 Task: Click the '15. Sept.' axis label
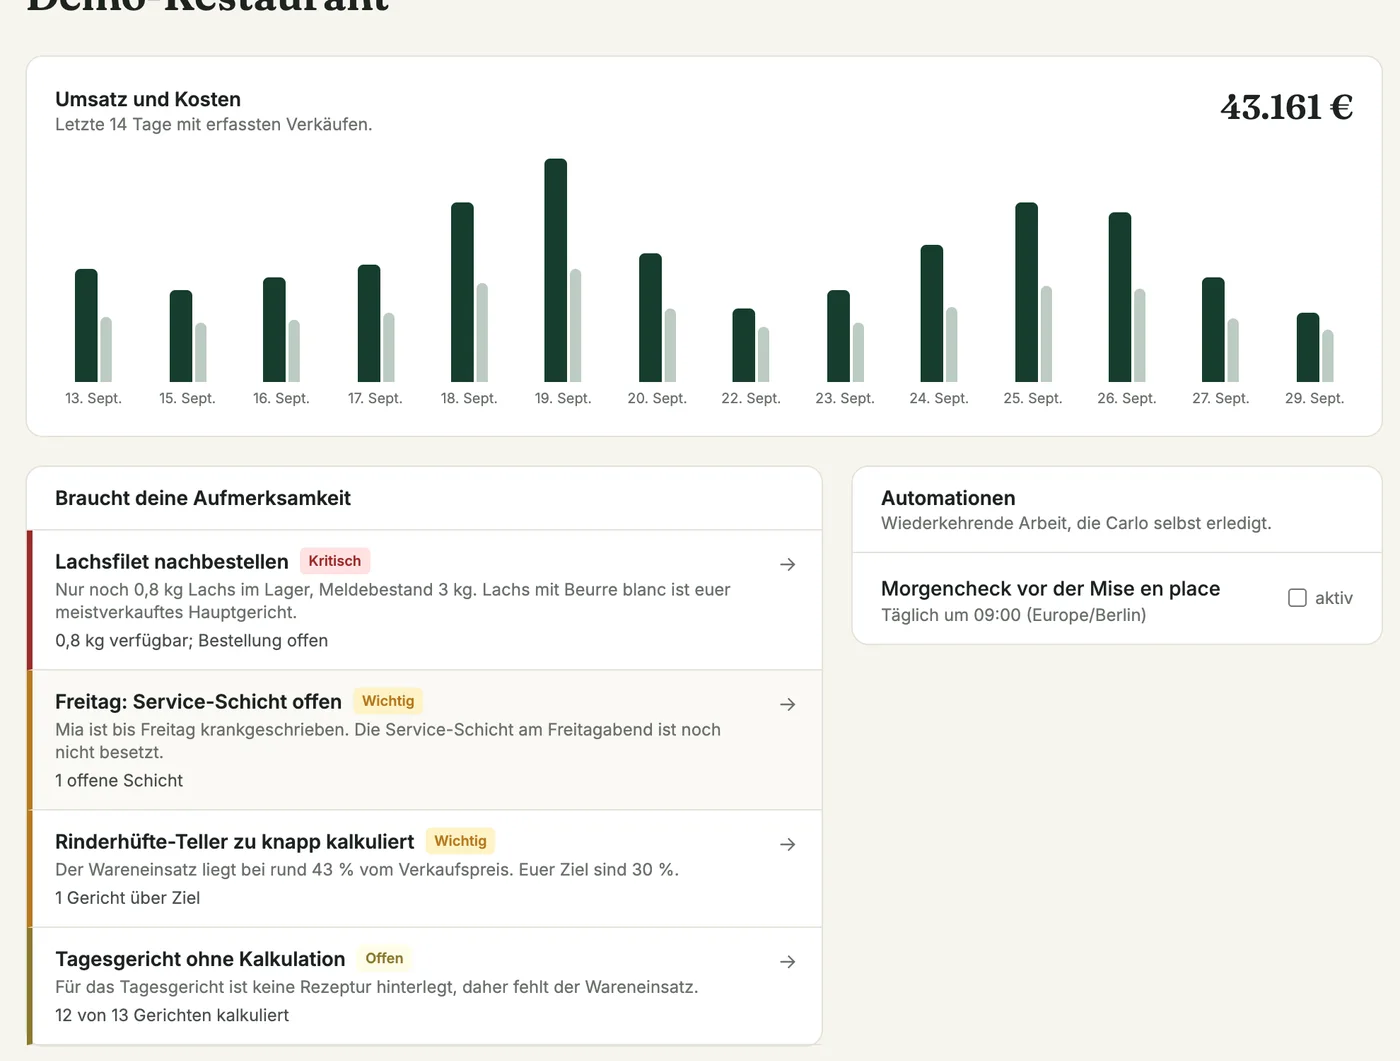[x=187, y=398]
